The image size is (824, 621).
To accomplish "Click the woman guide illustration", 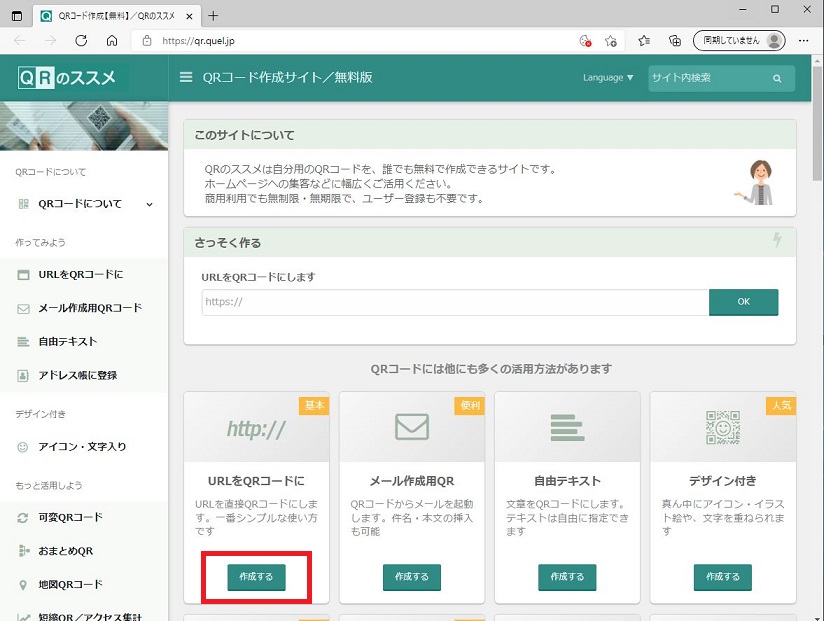I will (755, 183).
